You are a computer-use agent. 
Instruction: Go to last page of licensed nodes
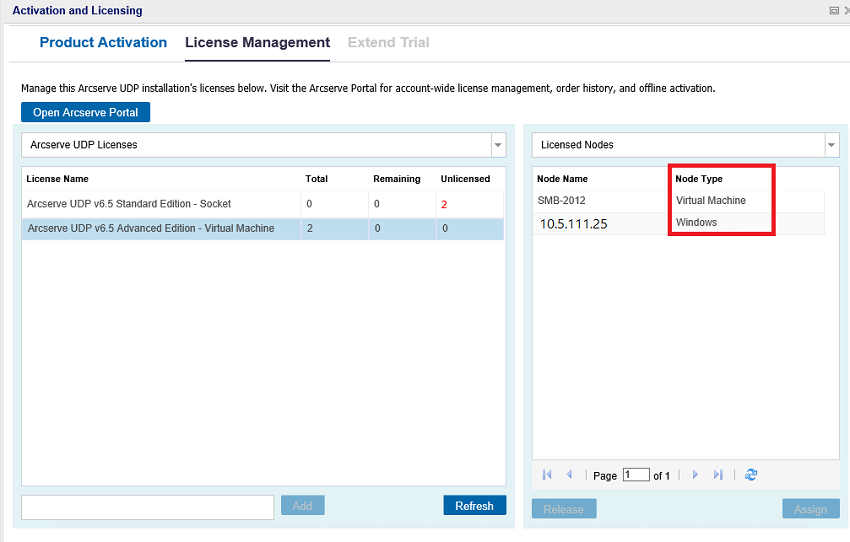(718, 475)
